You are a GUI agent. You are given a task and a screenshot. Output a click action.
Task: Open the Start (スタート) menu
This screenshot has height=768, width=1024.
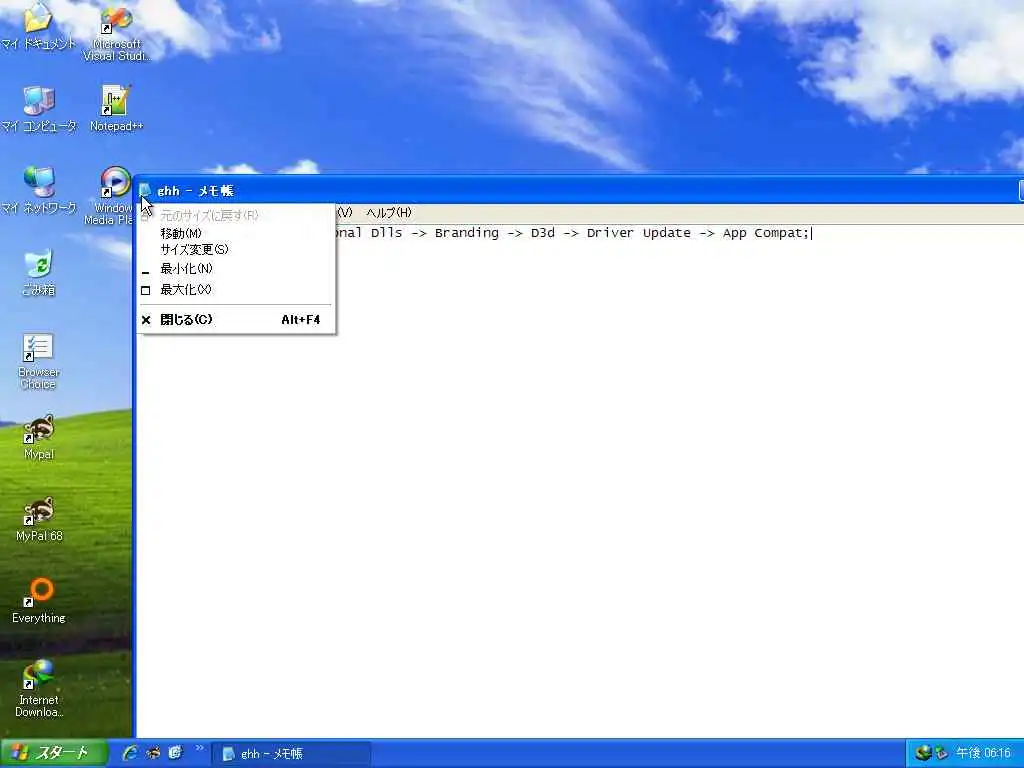click(54, 753)
